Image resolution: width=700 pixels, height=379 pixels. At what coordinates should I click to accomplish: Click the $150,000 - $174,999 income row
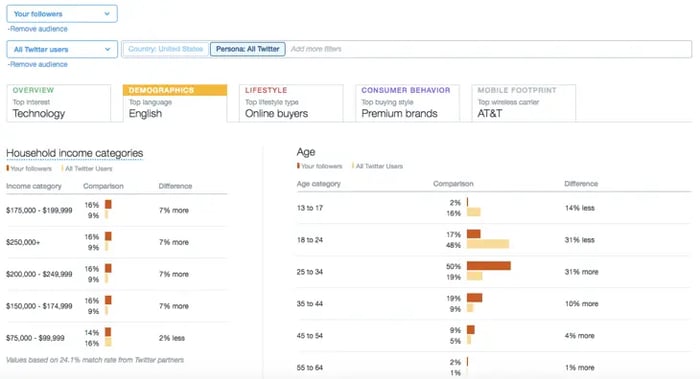(117, 306)
